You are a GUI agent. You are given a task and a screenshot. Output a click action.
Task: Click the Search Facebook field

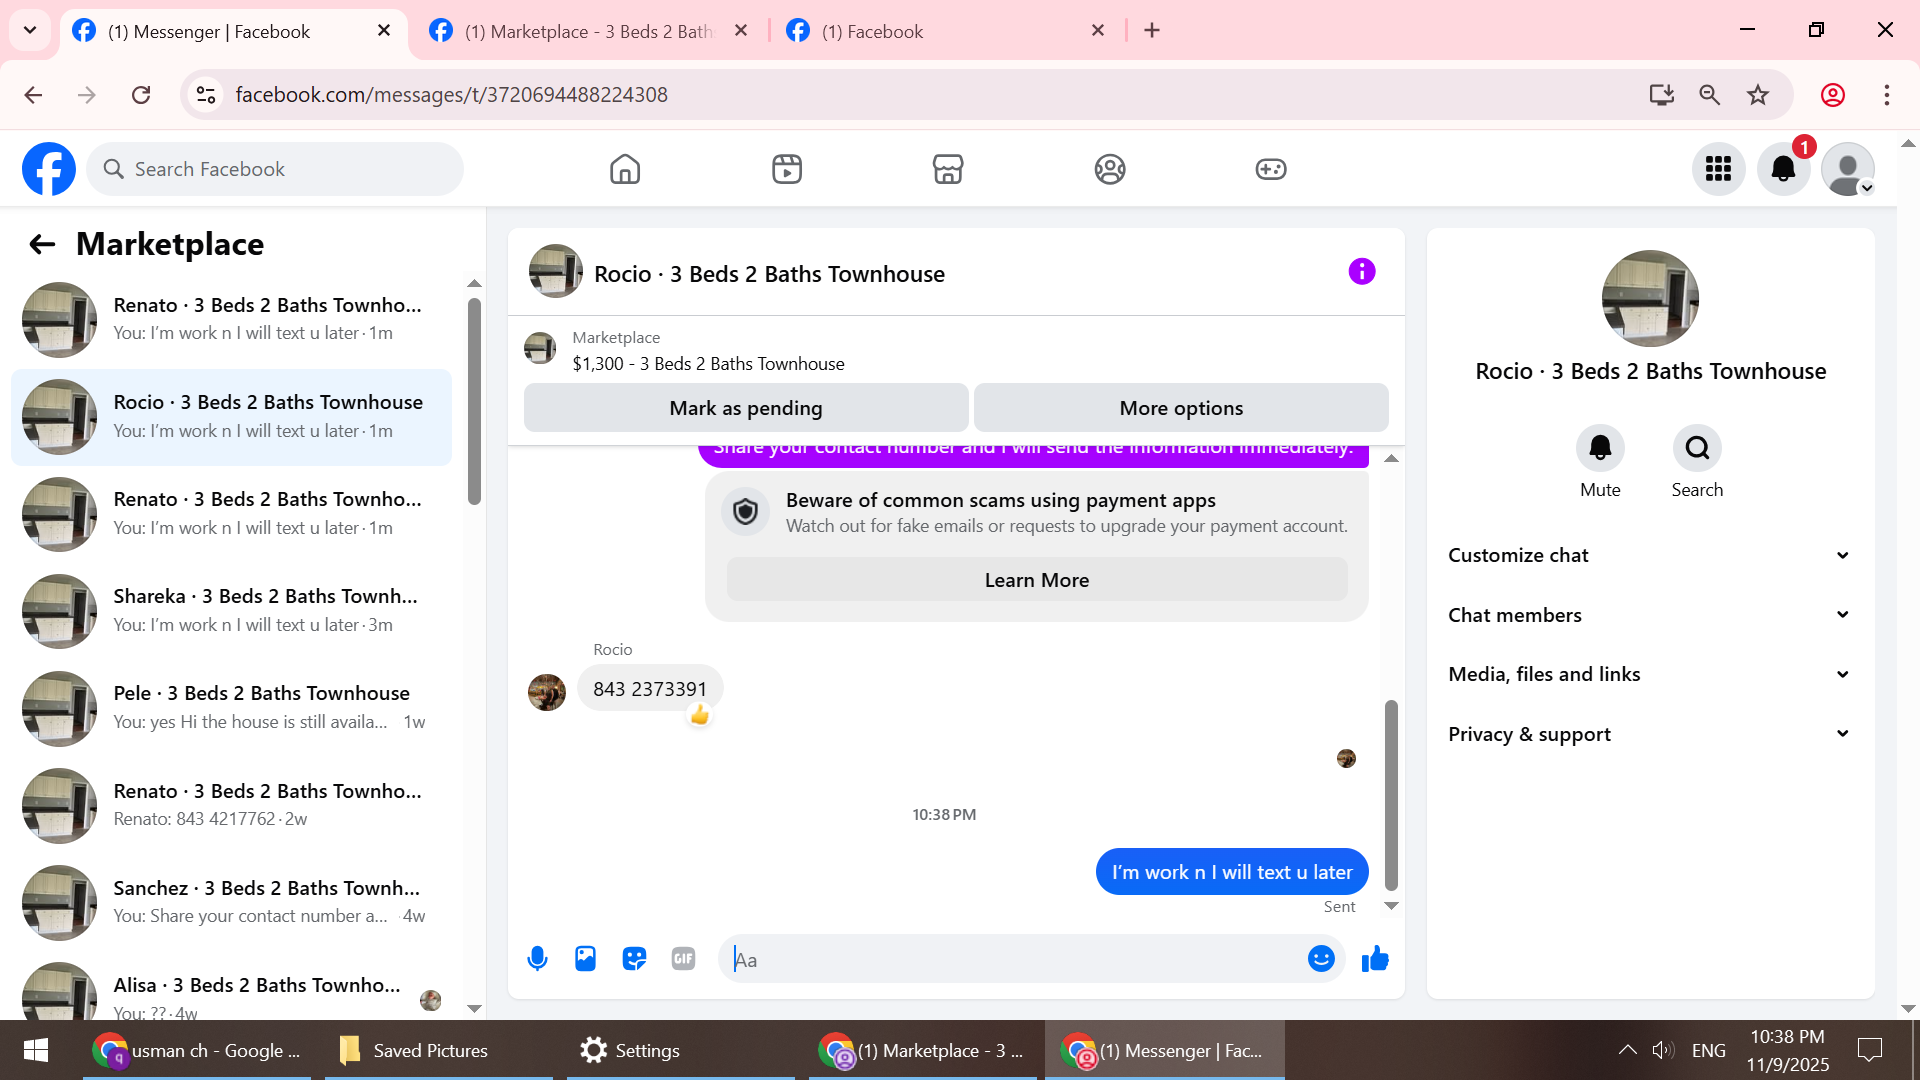pos(275,169)
